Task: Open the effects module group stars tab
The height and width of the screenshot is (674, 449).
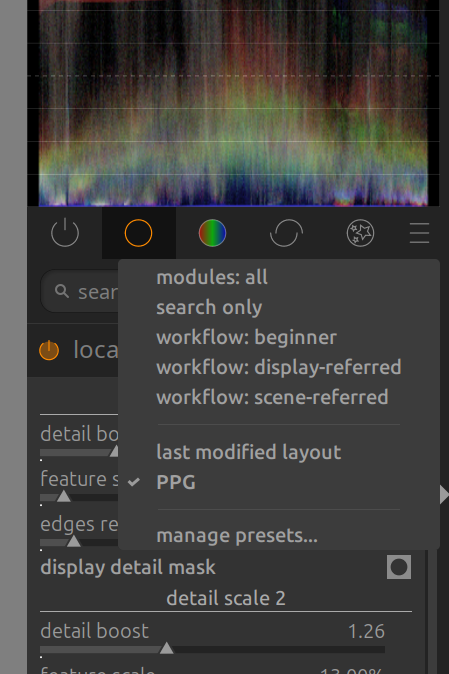Action: tap(360, 233)
